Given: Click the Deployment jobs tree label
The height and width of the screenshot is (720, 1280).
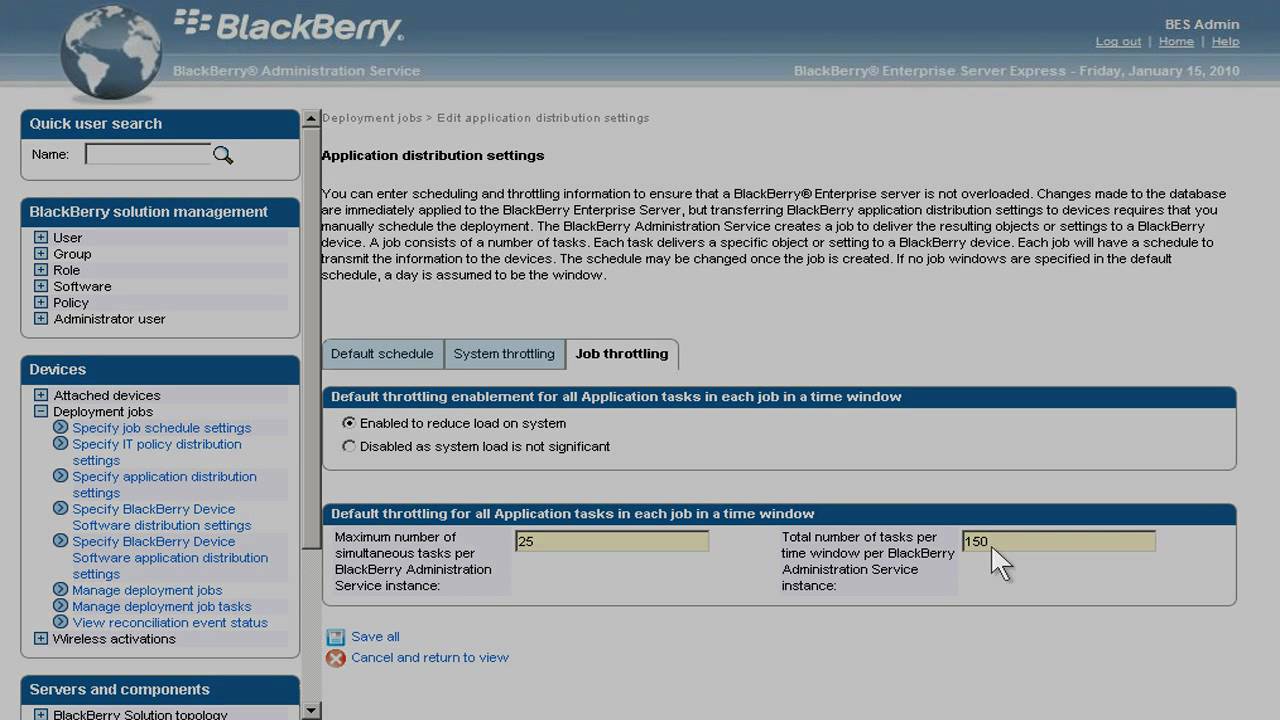Looking at the screenshot, I should (x=103, y=411).
